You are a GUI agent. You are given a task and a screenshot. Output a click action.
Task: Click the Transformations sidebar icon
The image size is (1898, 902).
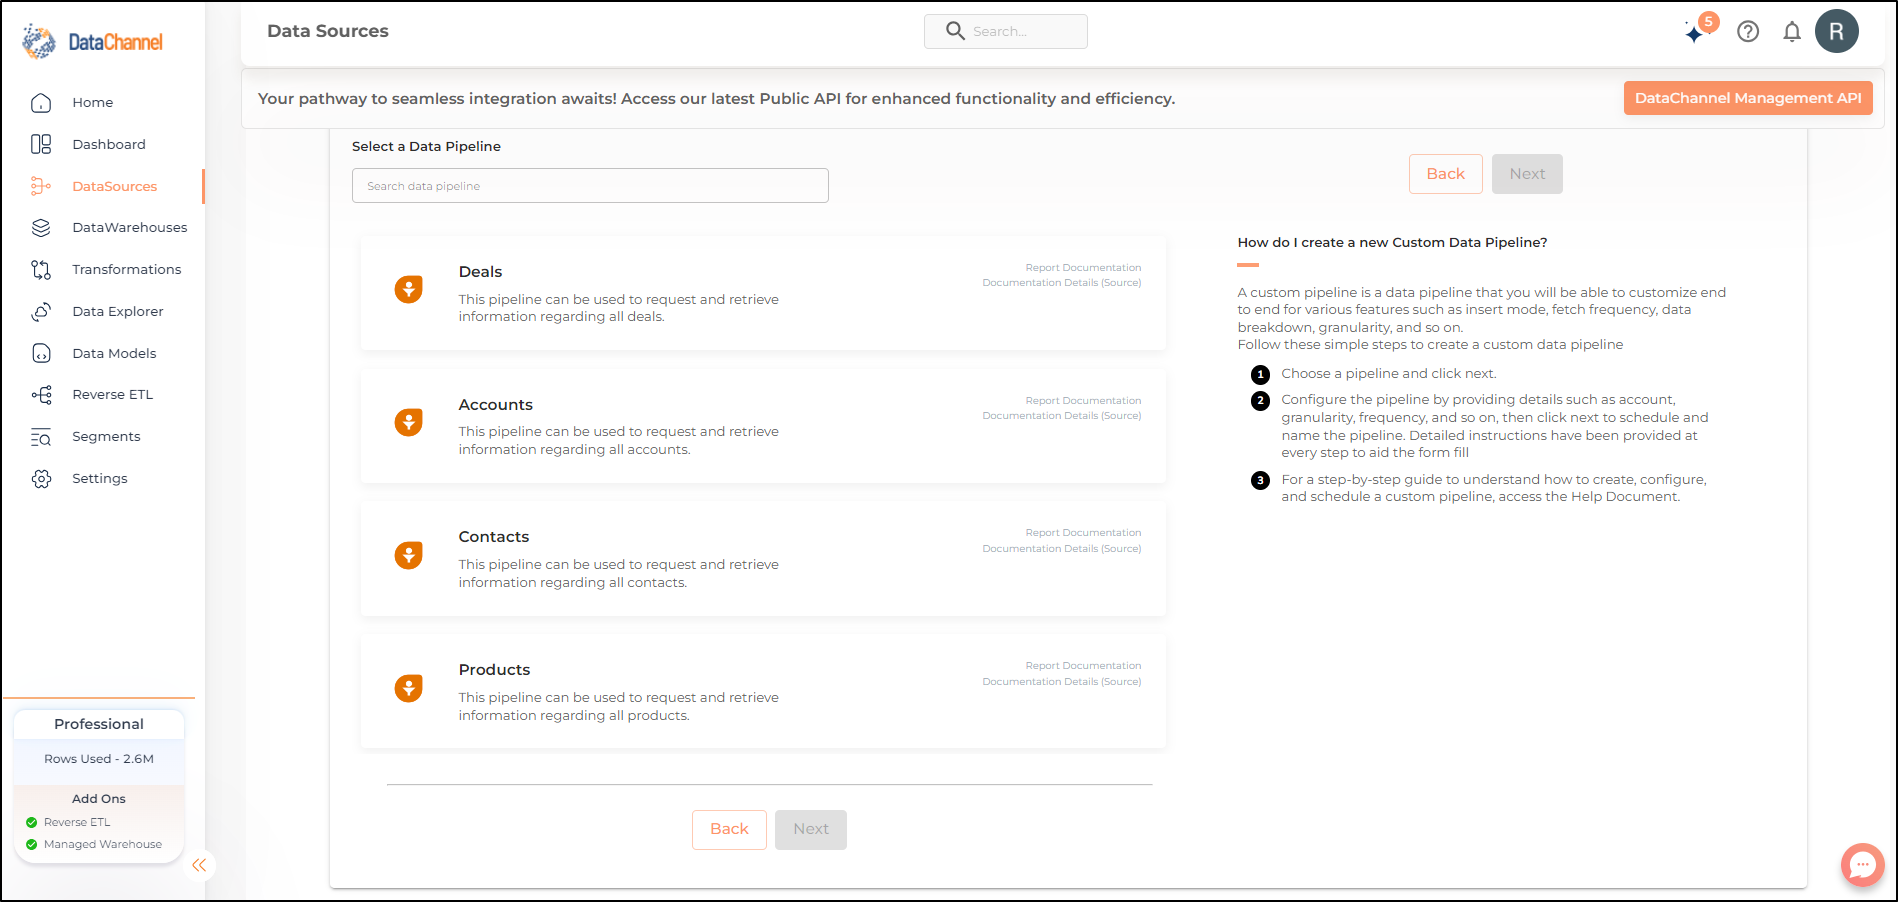tap(41, 270)
